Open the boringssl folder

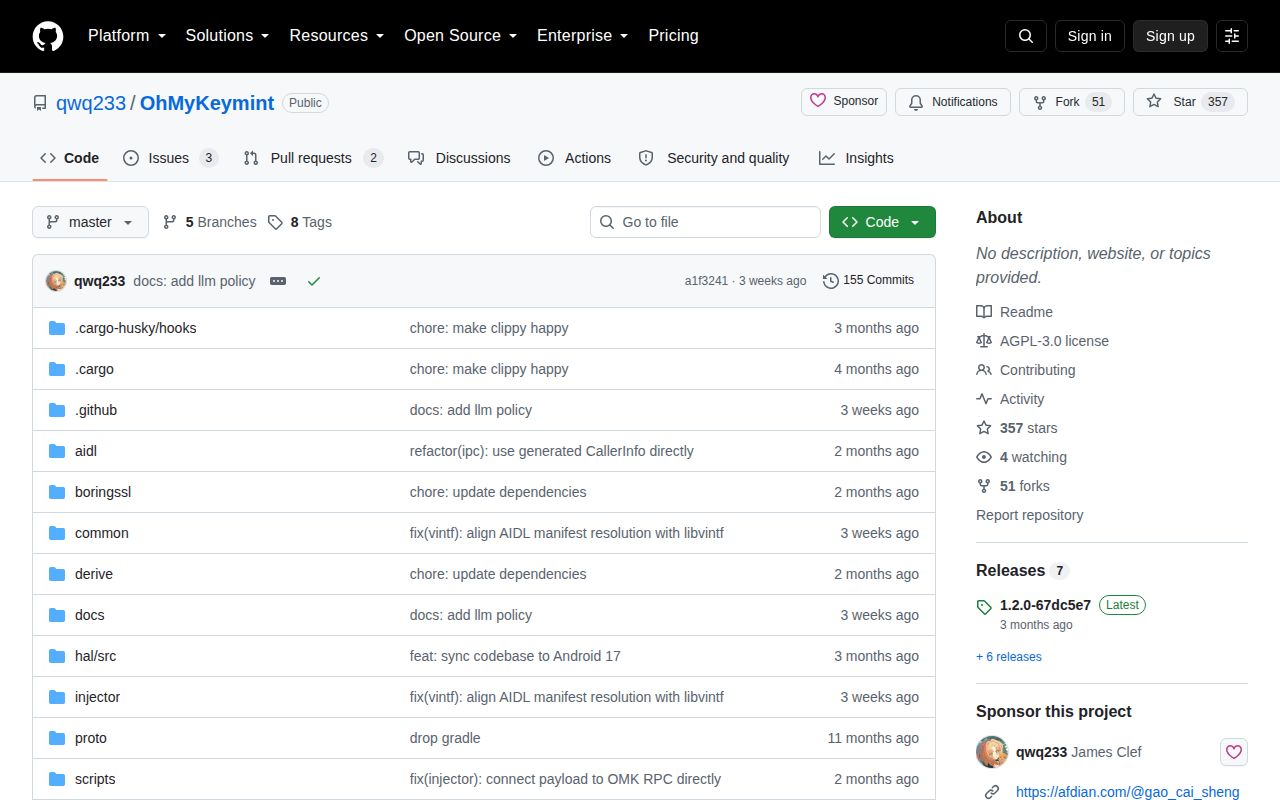tap(103, 492)
